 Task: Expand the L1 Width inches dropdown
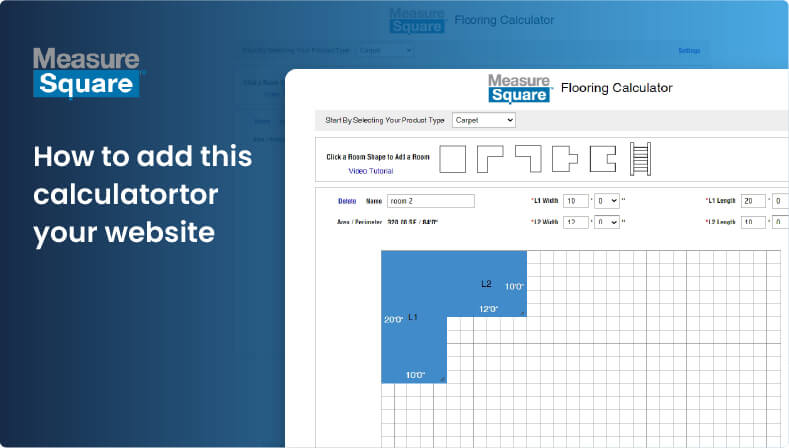pyautogui.click(x=608, y=201)
